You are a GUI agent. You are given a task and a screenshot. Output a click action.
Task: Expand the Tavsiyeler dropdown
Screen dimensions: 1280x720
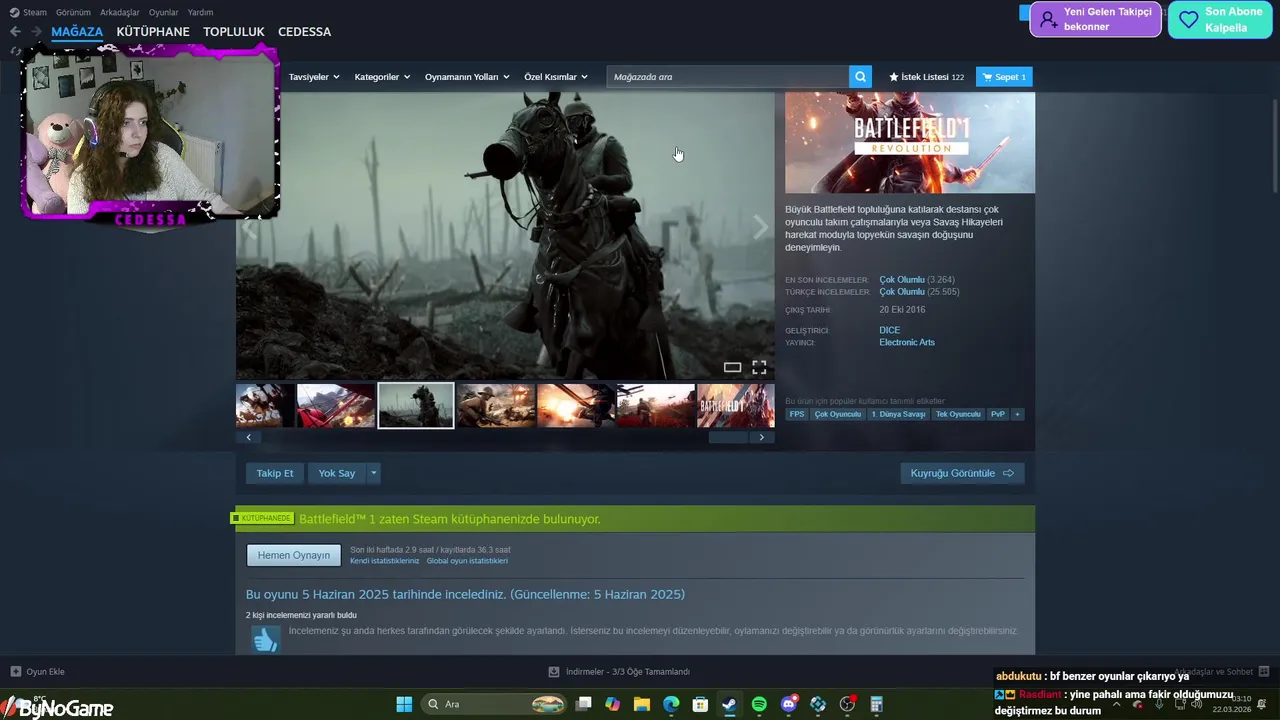pos(314,77)
